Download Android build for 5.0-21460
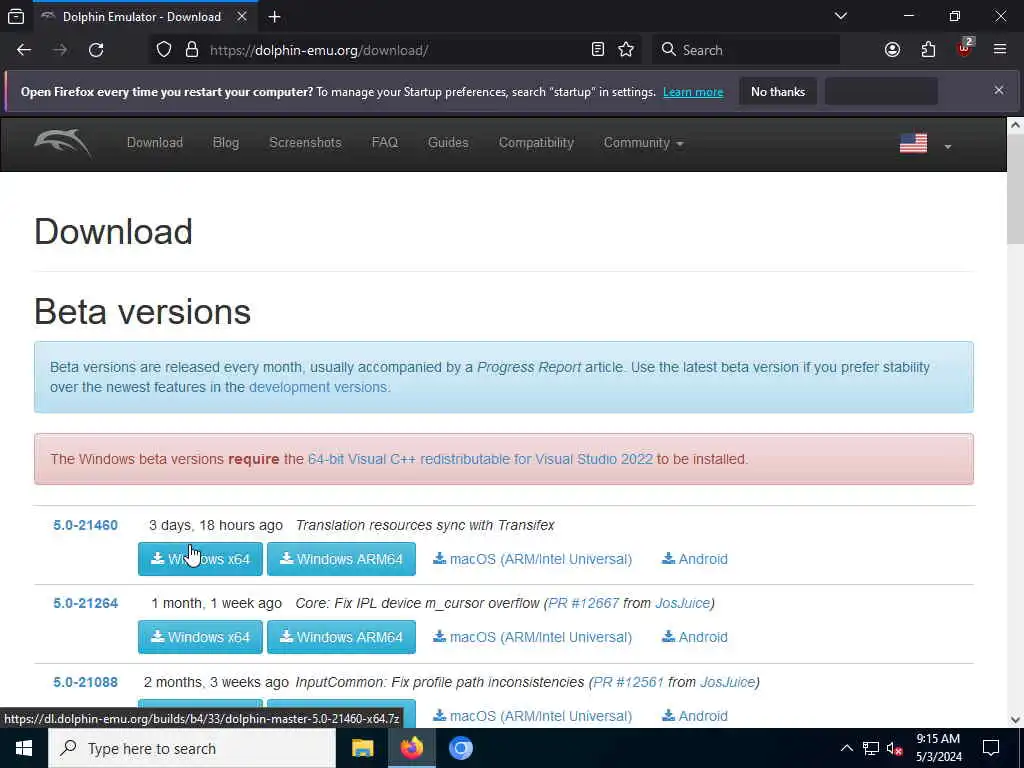Image resolution: width=1024 pixels, height=768 pixels. click(x=695, y=559)
